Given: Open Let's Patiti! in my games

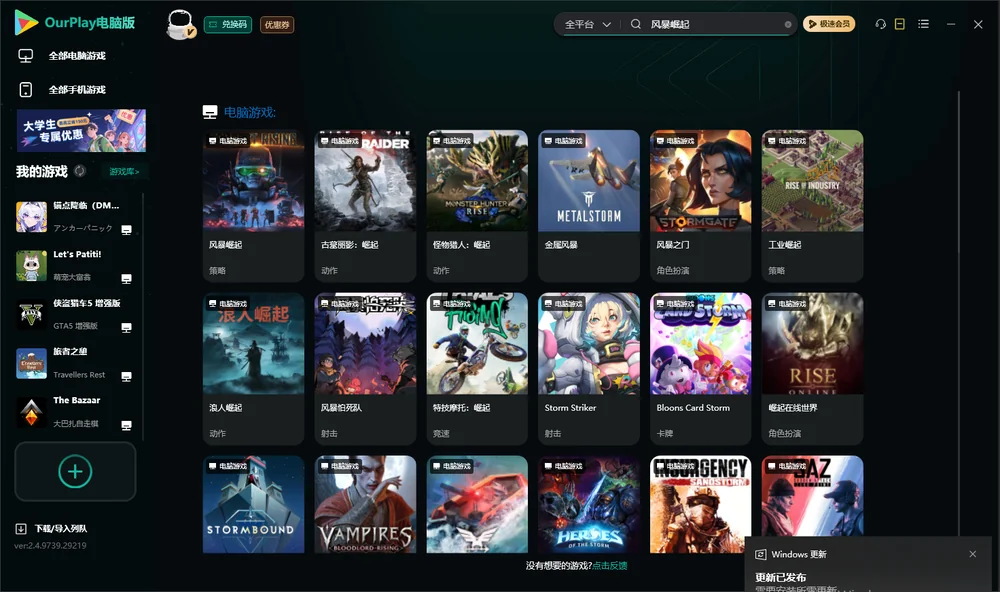Looking at the screenshot, I should tap(75, 266).
